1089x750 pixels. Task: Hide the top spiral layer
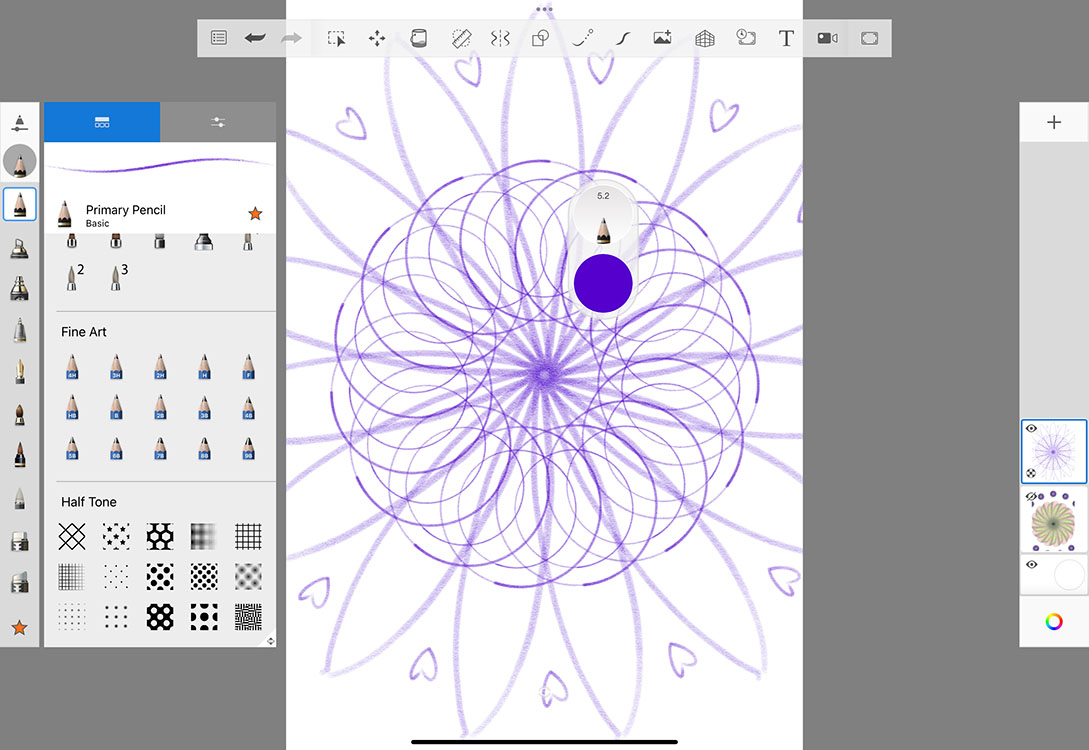(1031, 427)
